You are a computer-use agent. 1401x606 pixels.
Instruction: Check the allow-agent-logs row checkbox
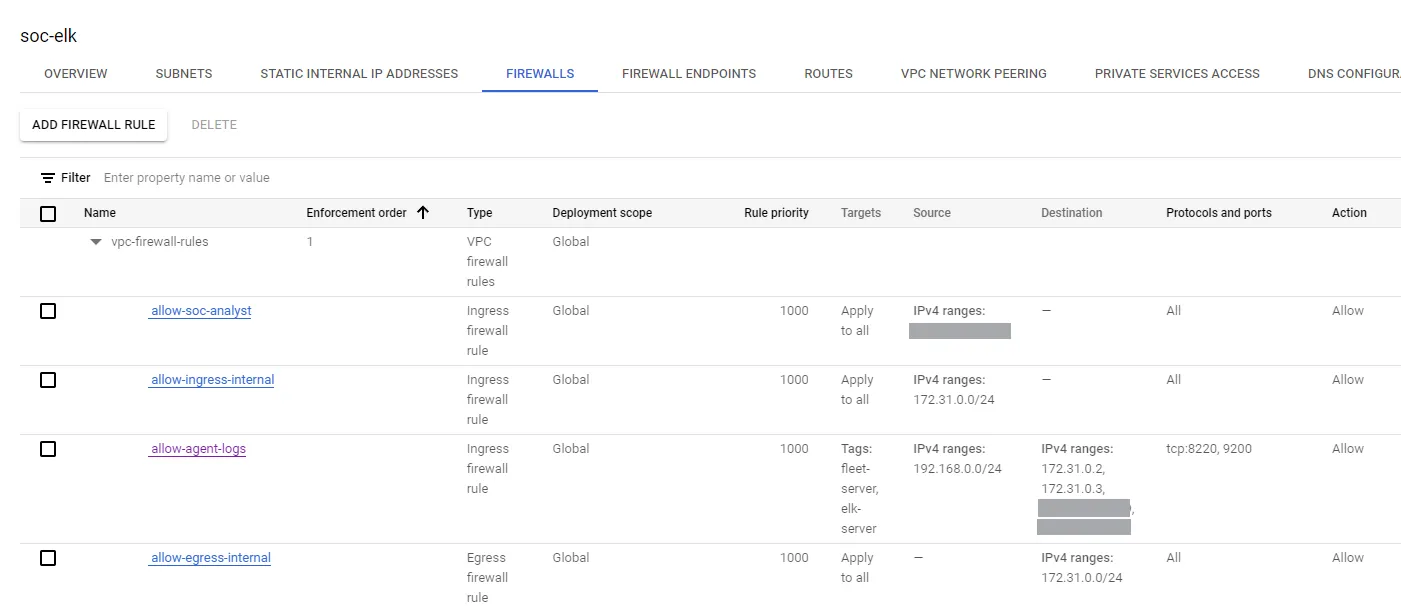coord(47,448)
